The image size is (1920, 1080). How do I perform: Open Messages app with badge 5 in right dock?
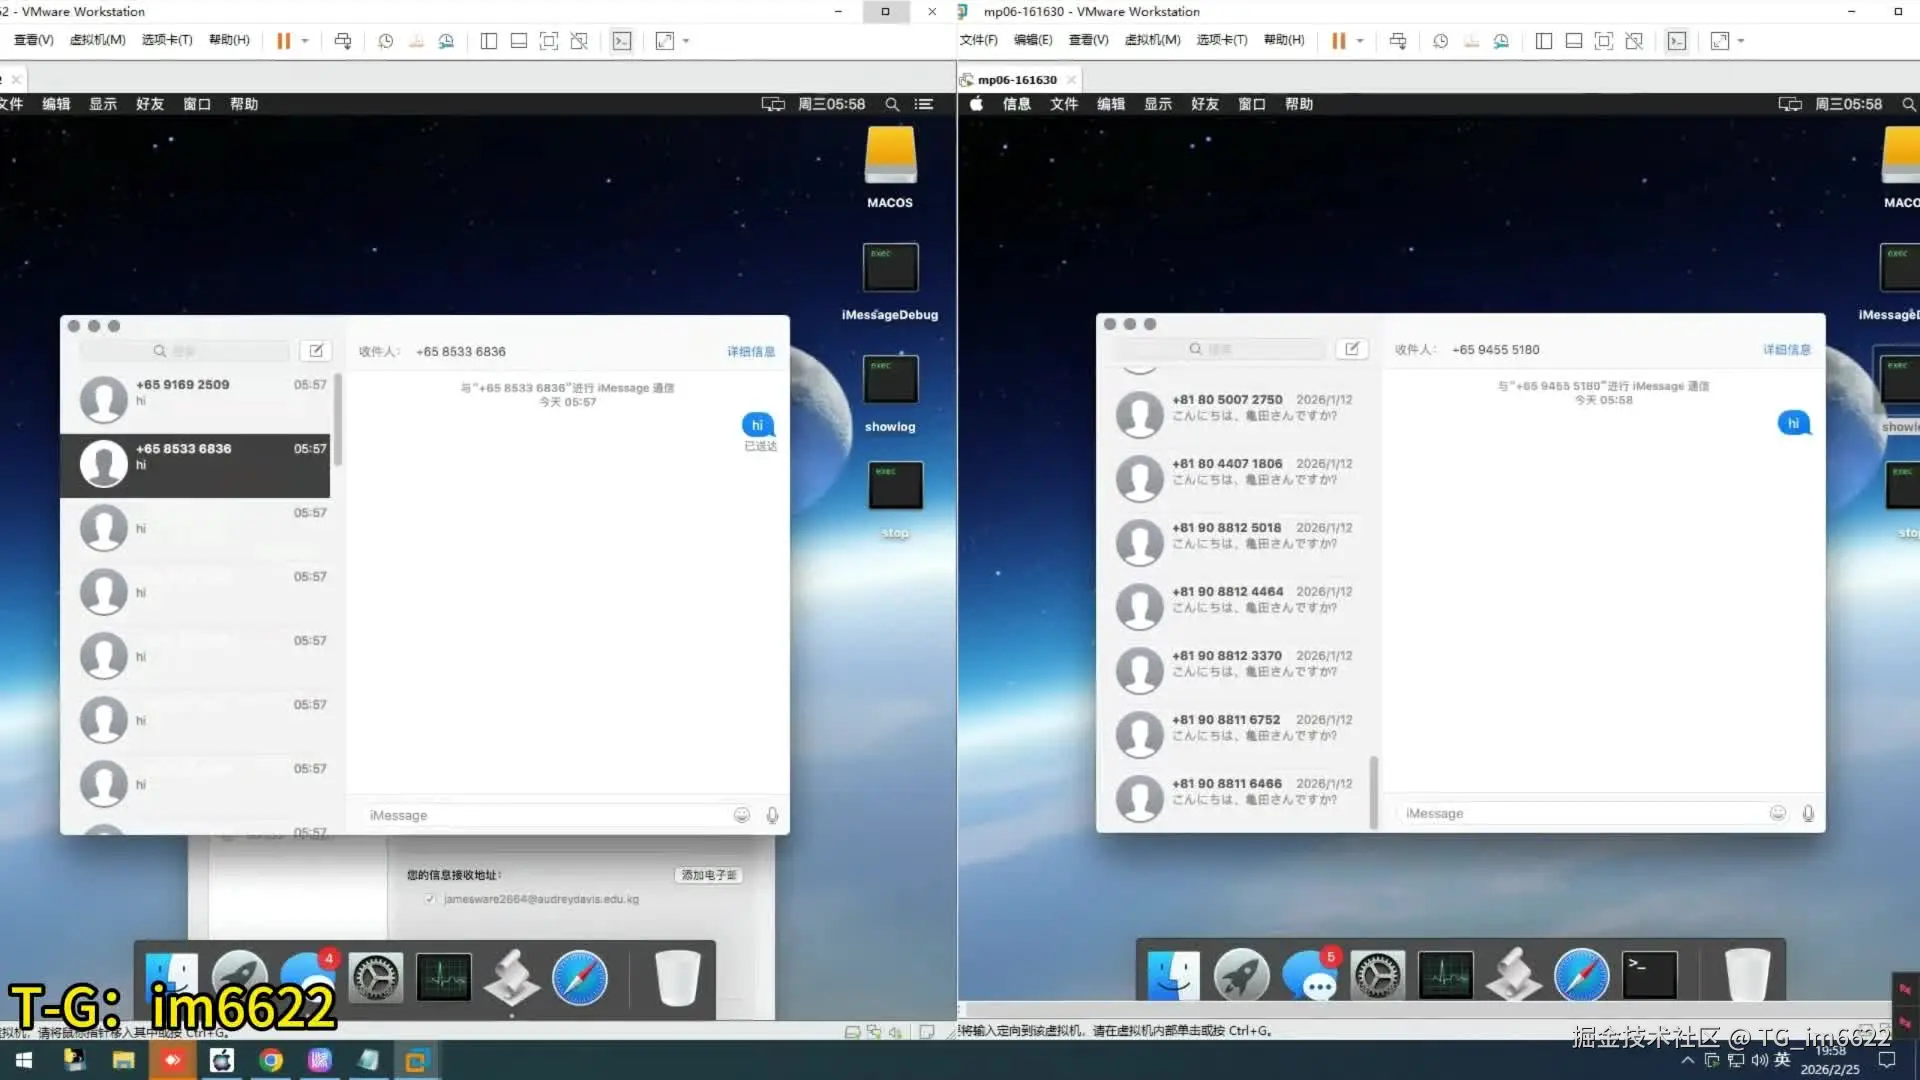pyautogui.click(x=1309, y=976)
